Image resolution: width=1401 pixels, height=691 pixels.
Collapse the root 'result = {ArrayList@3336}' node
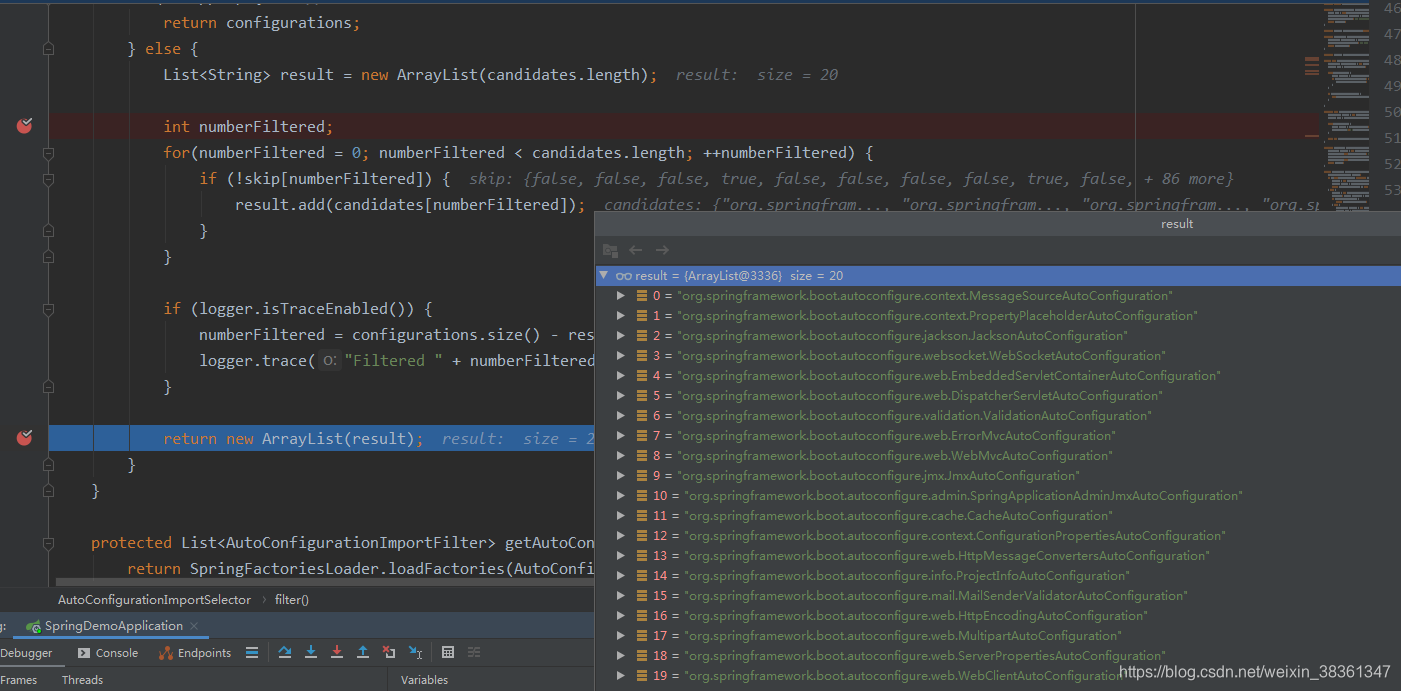(603, 275)
